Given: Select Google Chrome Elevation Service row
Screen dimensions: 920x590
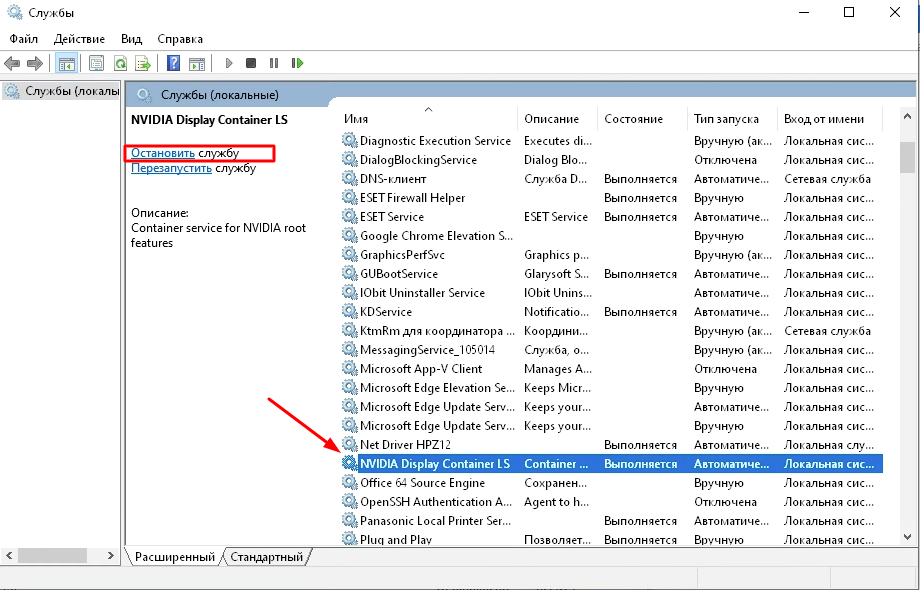Looking at the screenshot, I should pos(612,236).
